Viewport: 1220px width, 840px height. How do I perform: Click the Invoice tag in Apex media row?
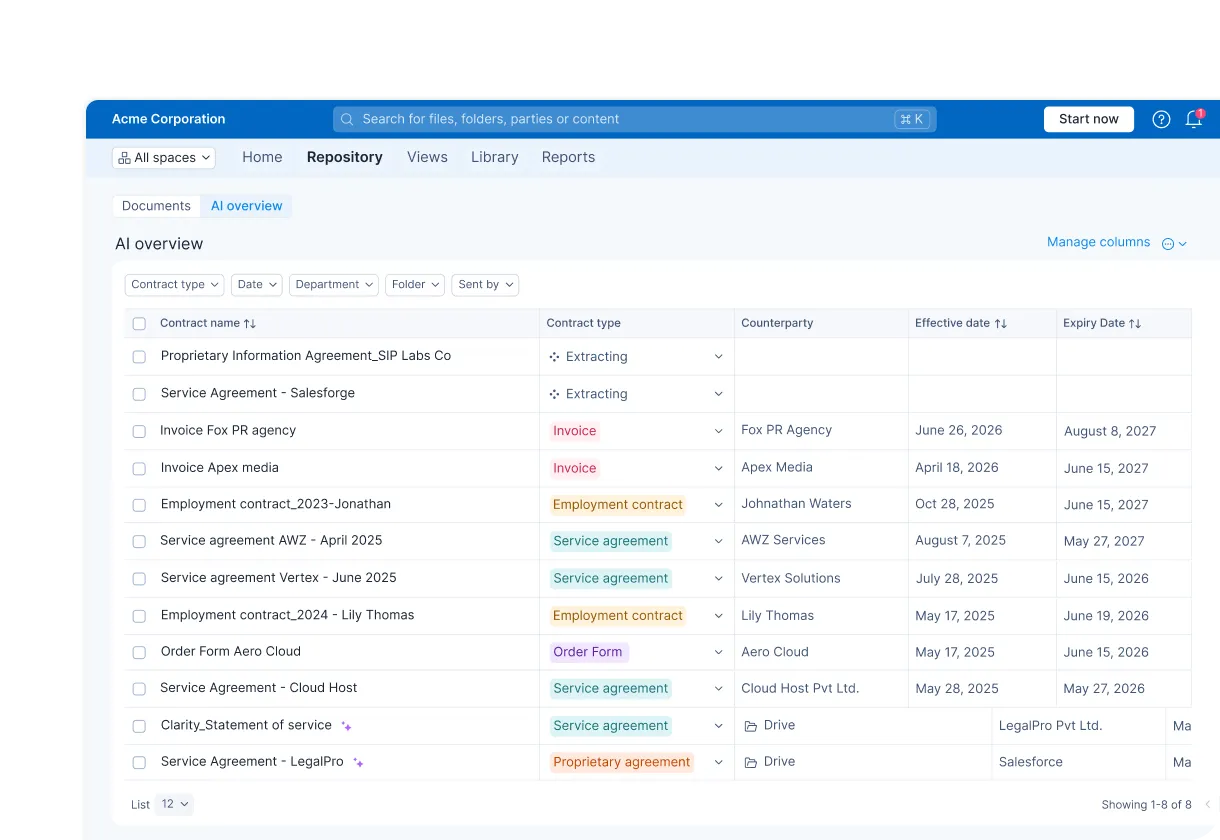[575, 468]
